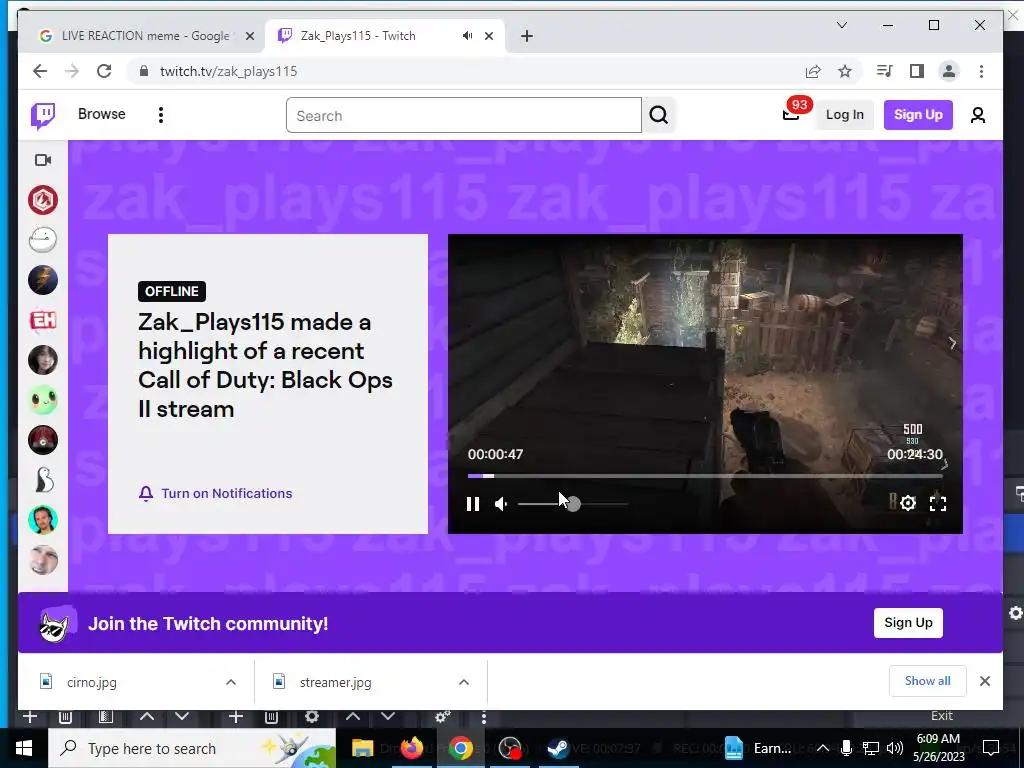Screen dimensions: 1024x768
Task: Open a new browser tab
Action: (527, 36)
